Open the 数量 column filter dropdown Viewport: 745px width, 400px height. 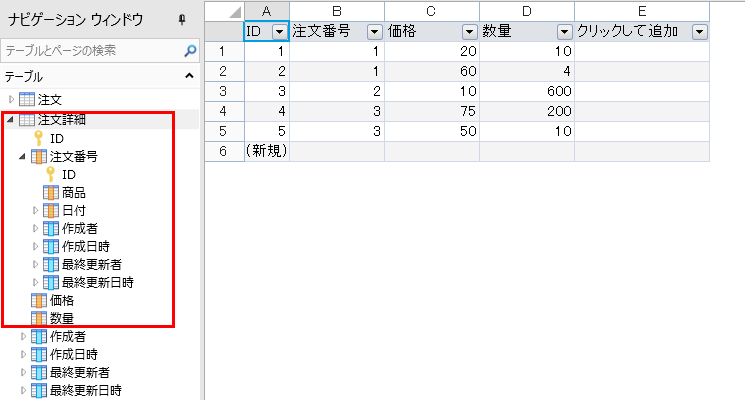tap(564, 32)
